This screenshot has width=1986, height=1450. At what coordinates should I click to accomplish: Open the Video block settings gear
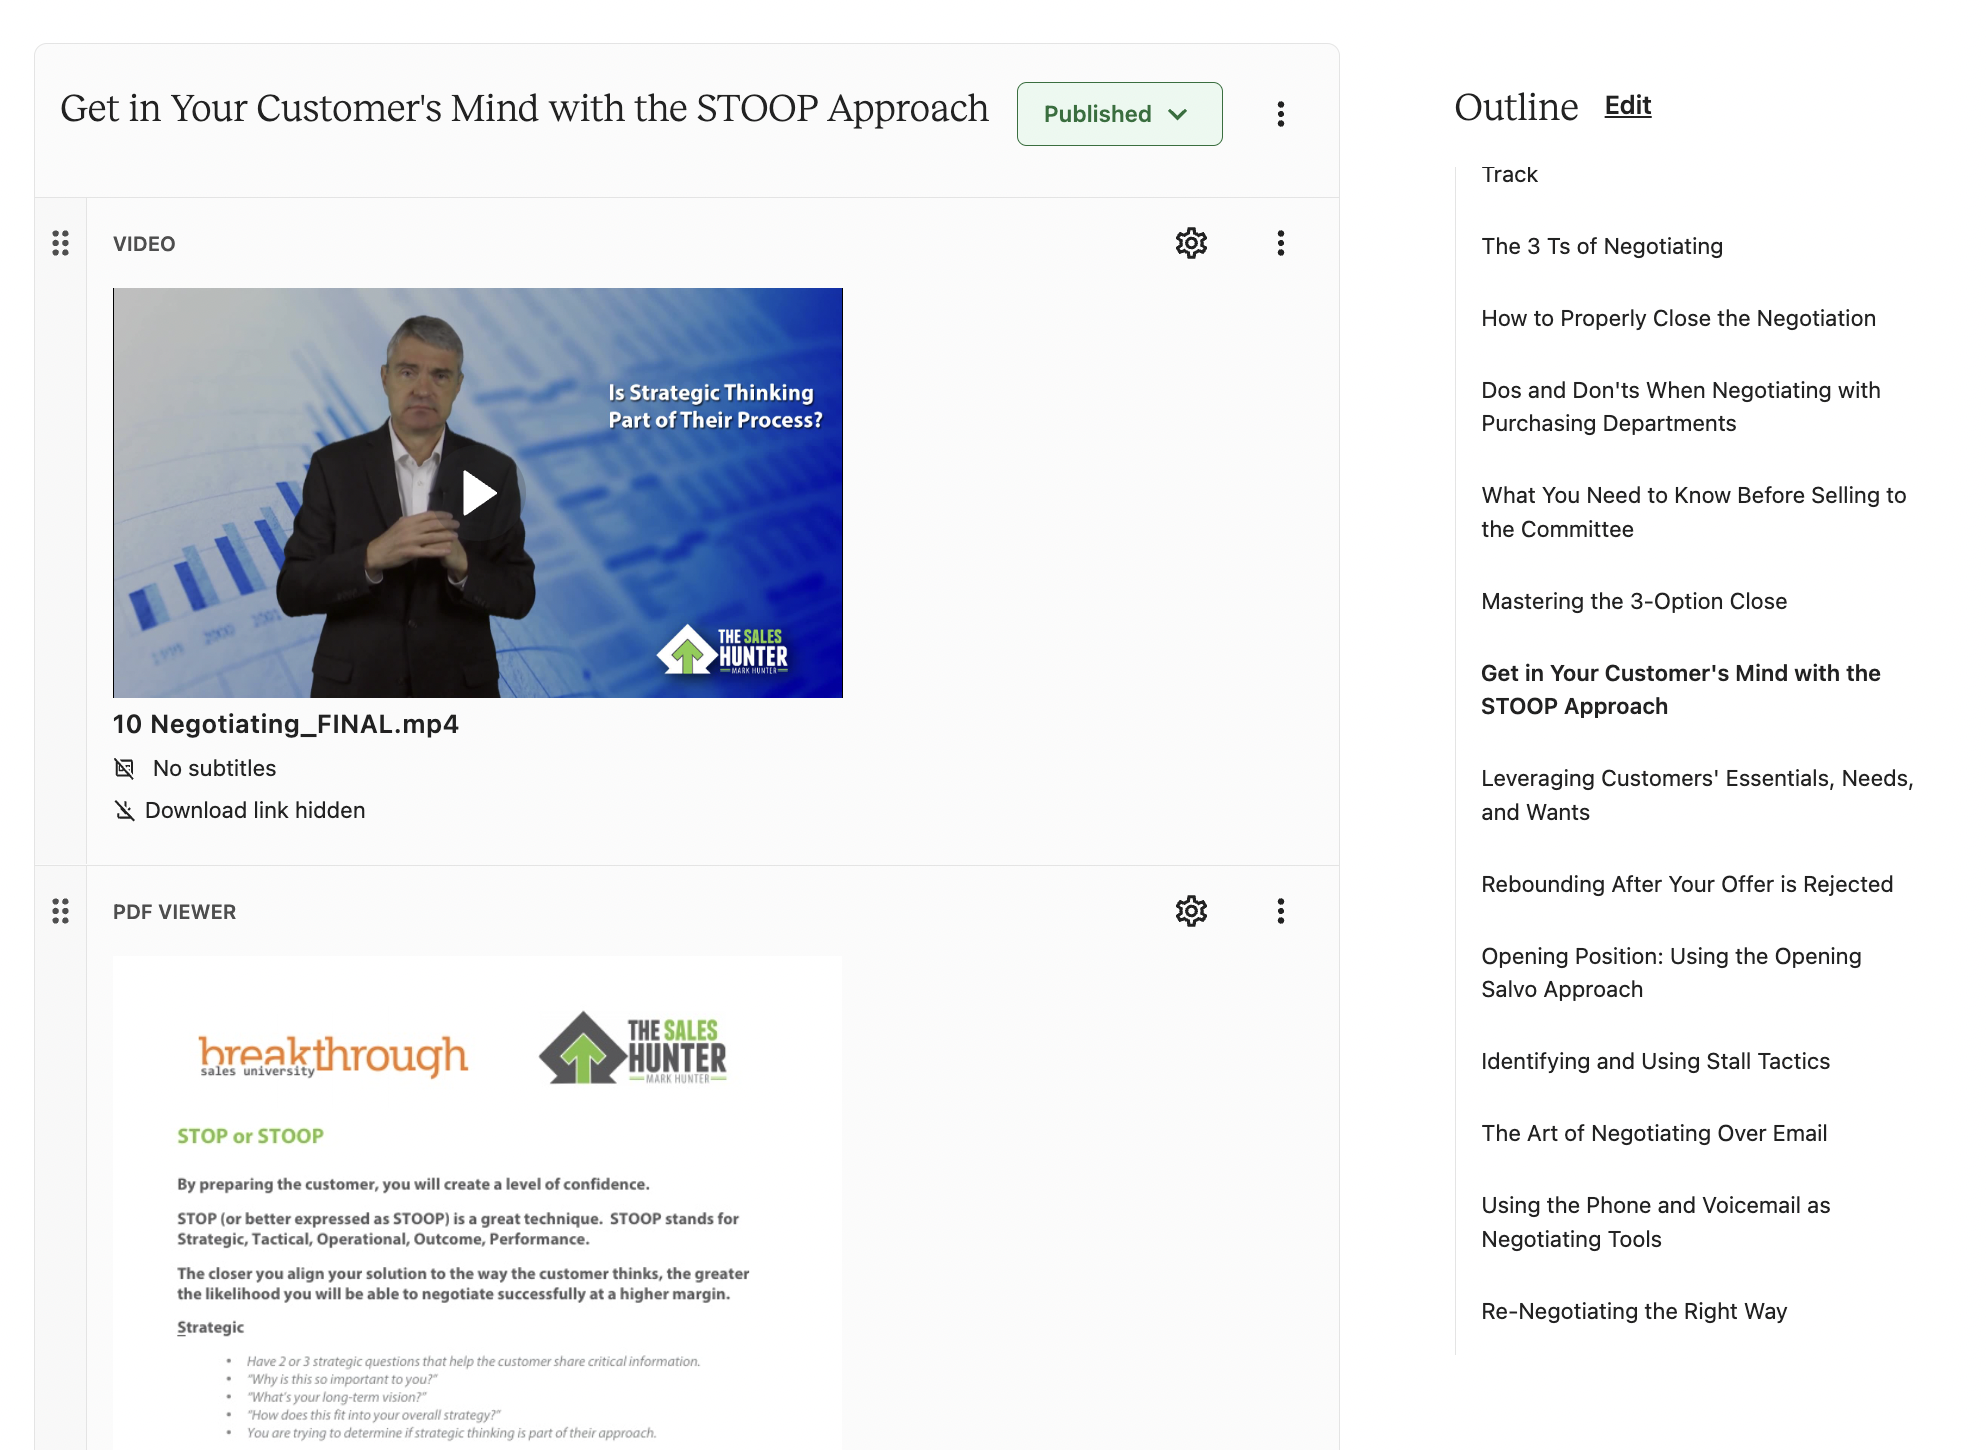point(1191,243)
